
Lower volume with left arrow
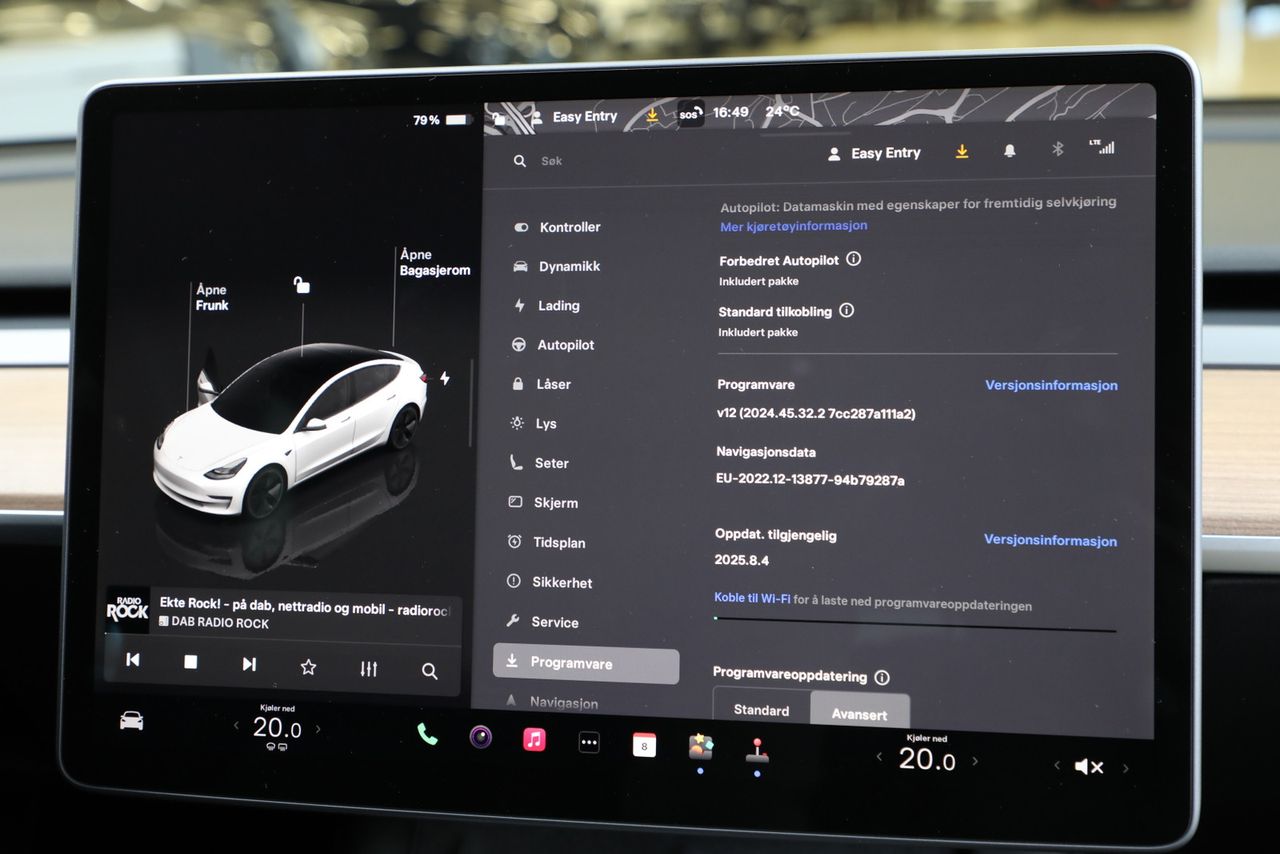click(1057, 766)
